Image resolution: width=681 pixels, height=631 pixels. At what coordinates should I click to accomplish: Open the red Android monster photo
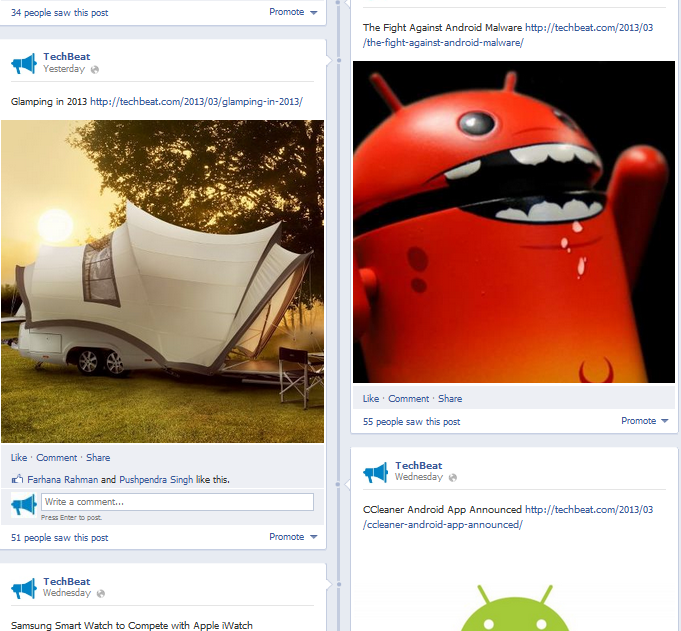pyautogui.click(x=514, y=222)
